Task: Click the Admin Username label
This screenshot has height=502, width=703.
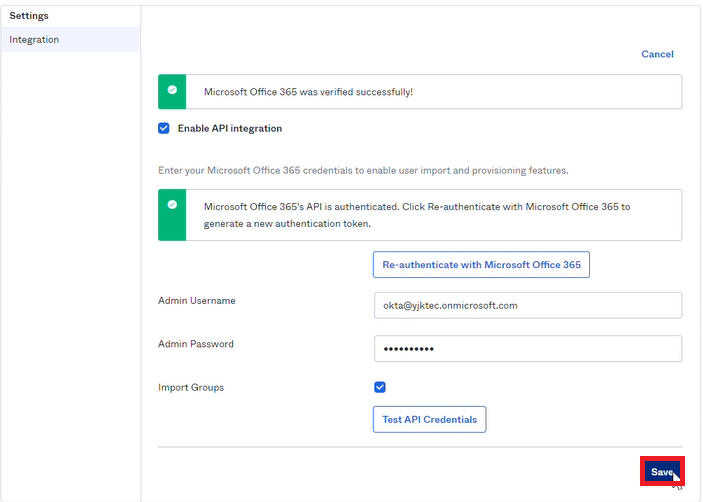Action: point(196,300)
